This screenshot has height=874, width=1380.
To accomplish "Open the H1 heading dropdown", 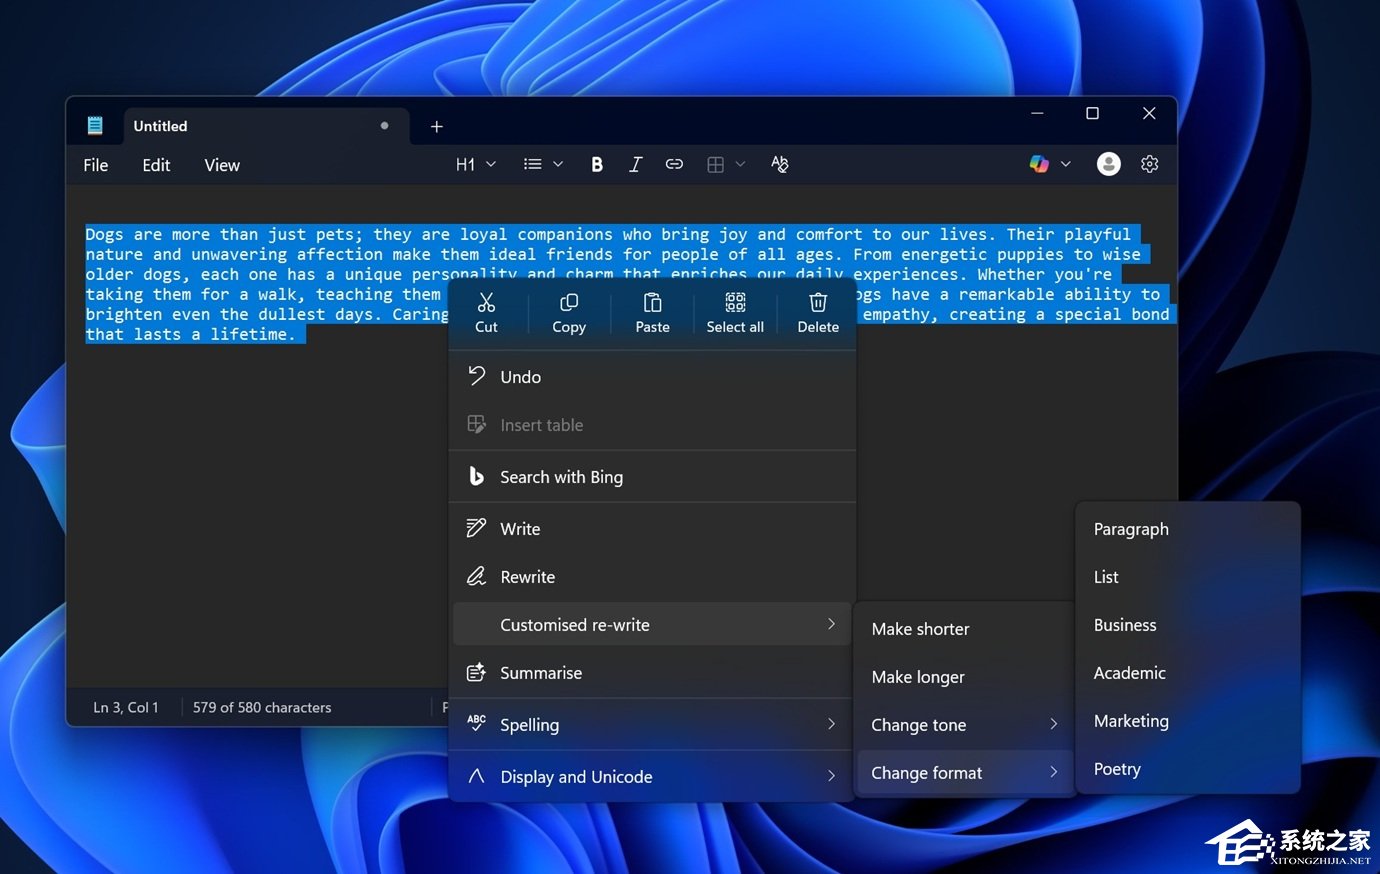I will (x=475, y=165).
